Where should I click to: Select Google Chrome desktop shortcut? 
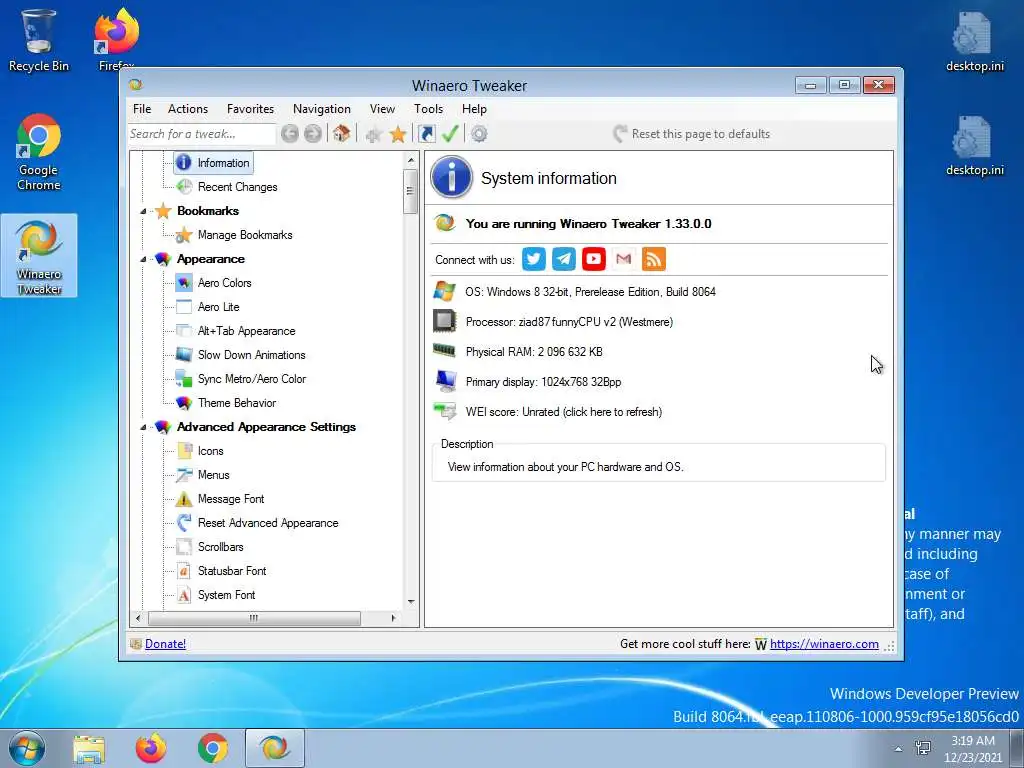(x=39, y=152)
